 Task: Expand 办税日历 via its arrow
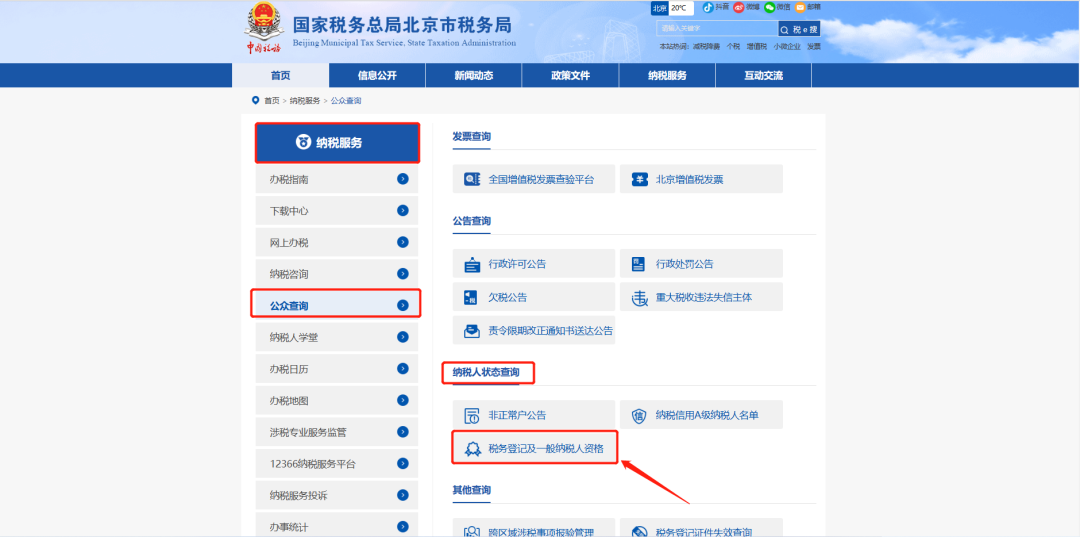coord(403,368)
